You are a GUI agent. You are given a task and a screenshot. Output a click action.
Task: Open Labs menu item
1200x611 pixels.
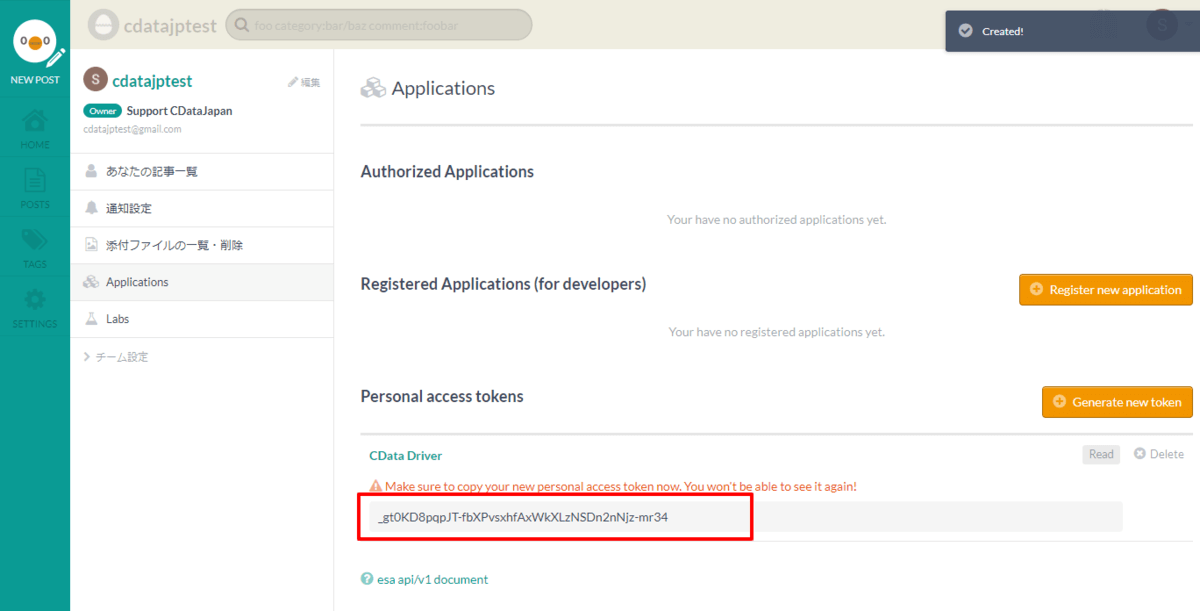(x=117, y=319)
